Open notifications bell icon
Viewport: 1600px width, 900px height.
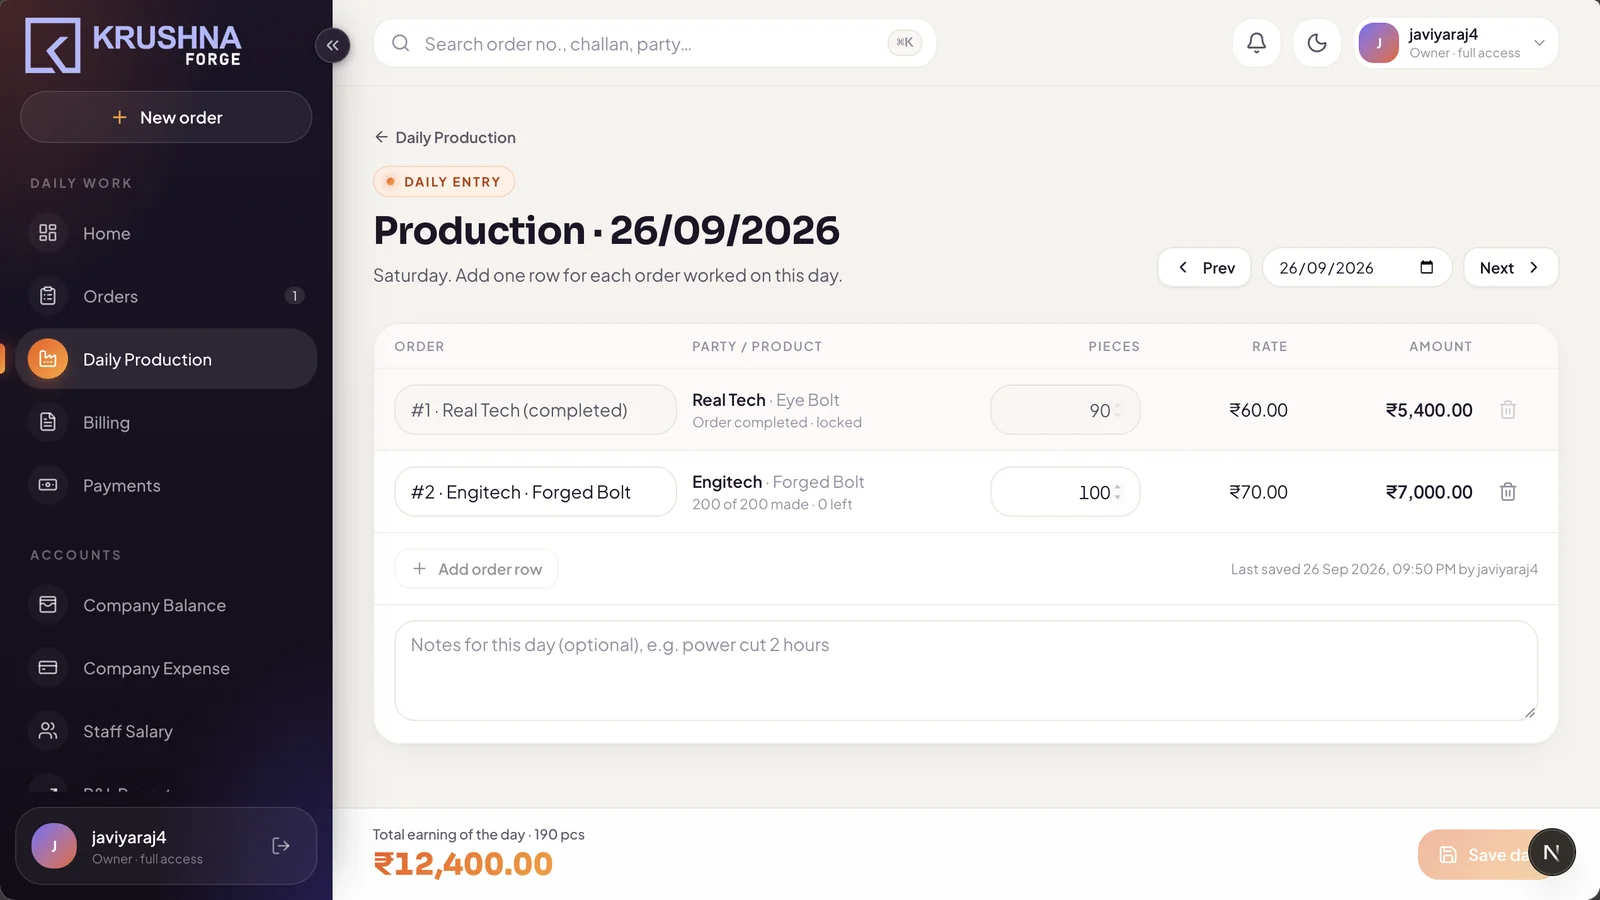1256,43
